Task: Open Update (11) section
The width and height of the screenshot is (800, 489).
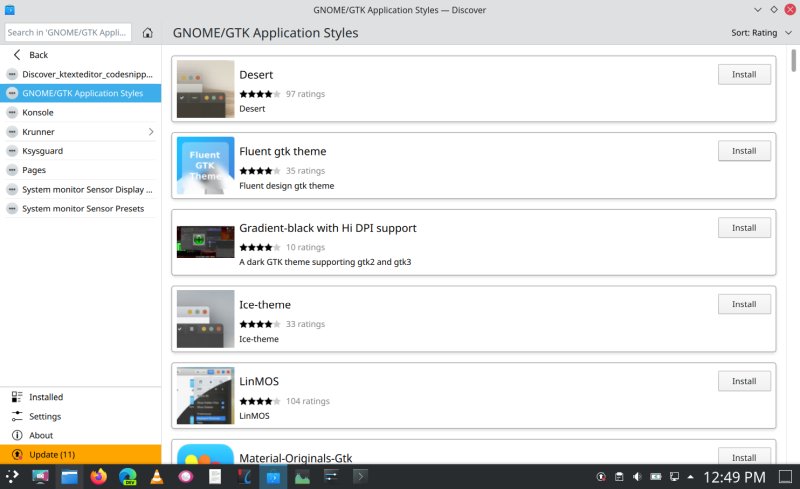Action: [81, 454]
